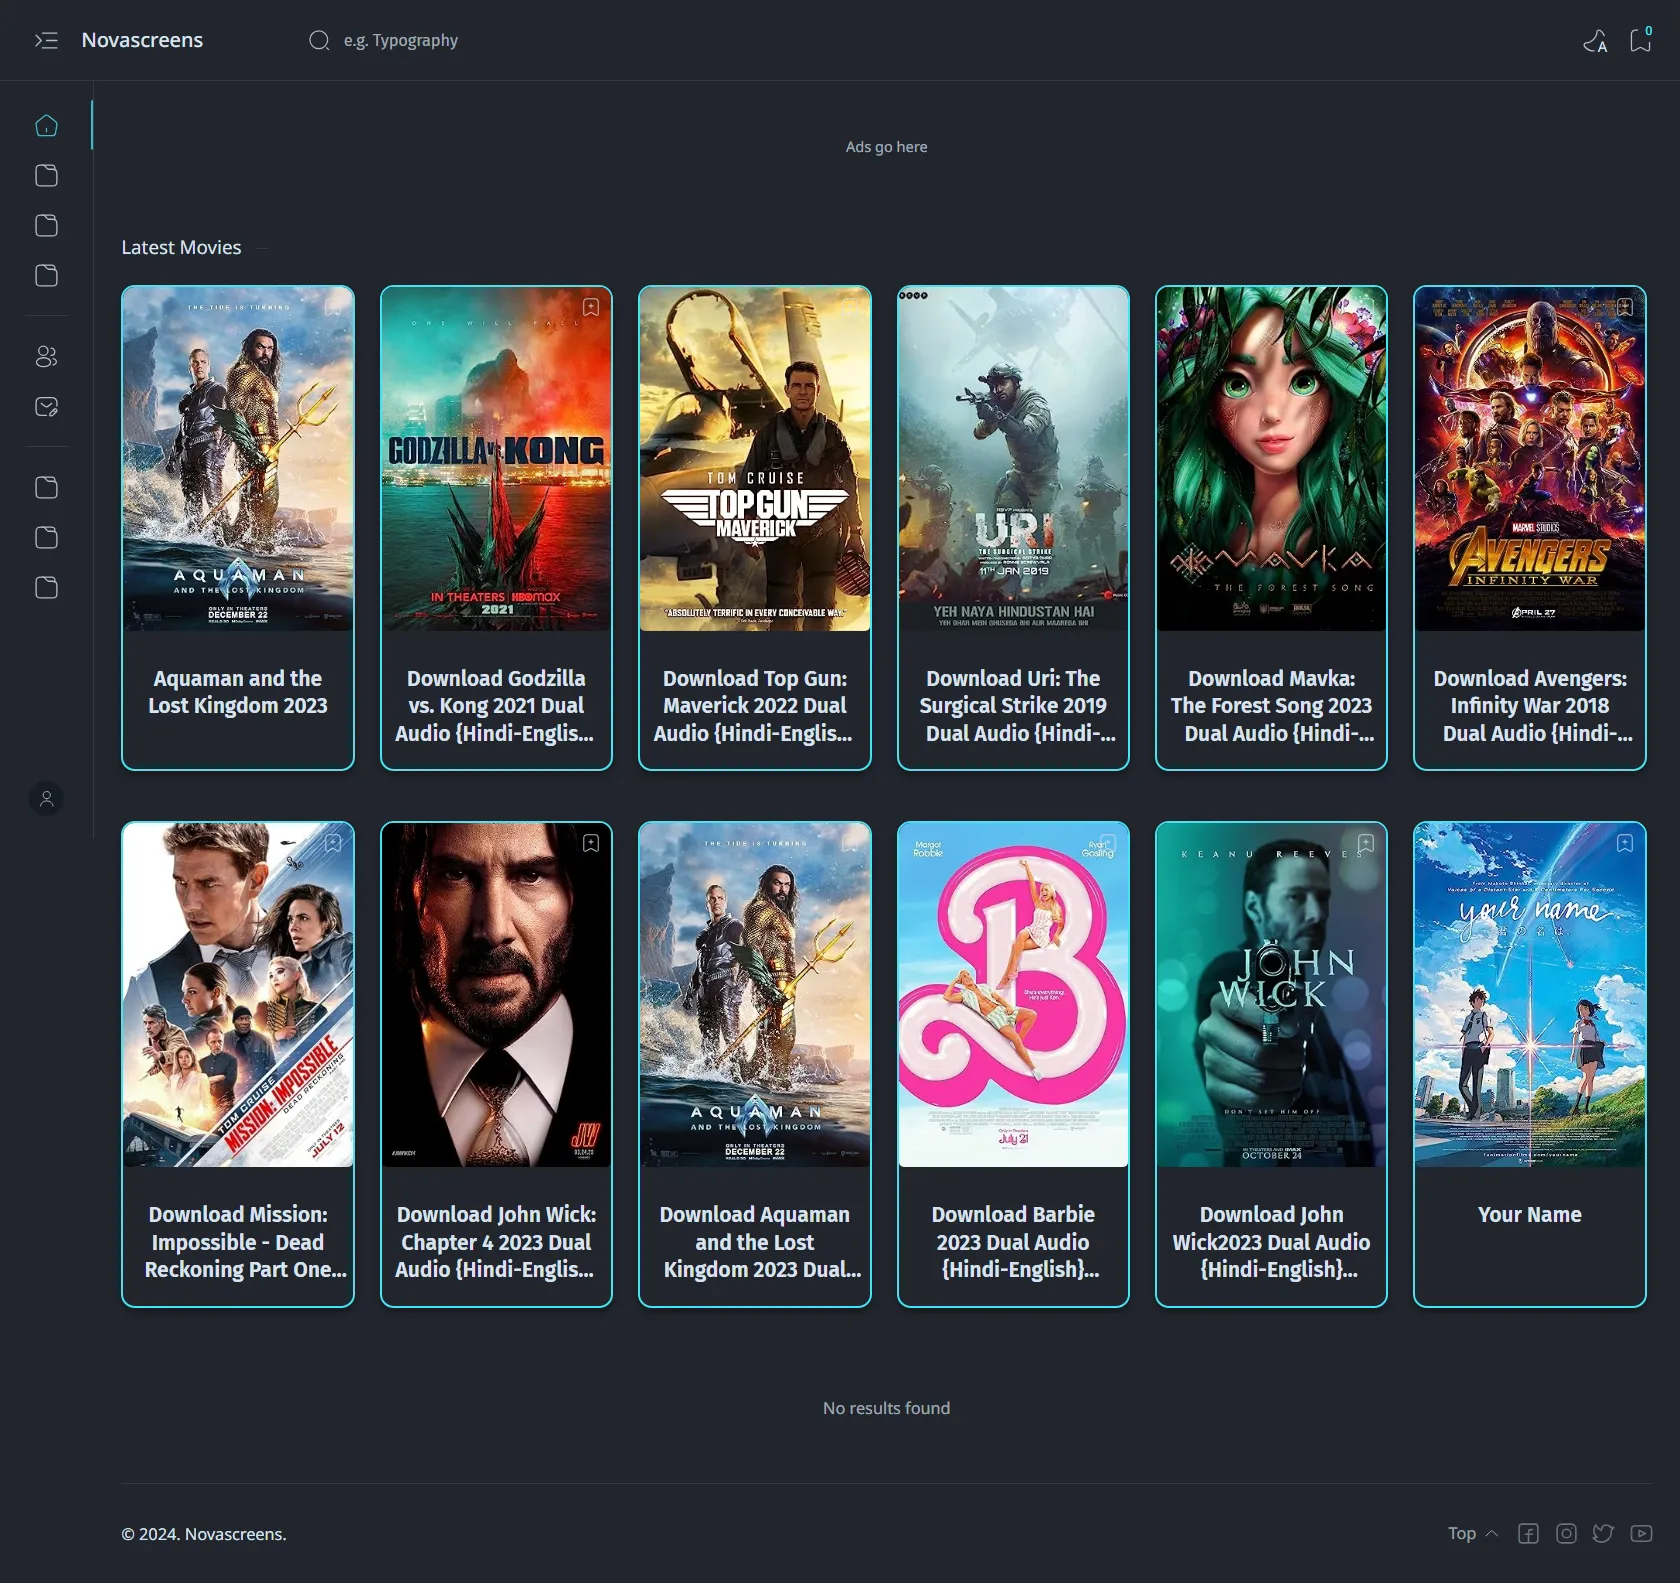Expand the sidebar navigation menu toggle

coord(46,40)
